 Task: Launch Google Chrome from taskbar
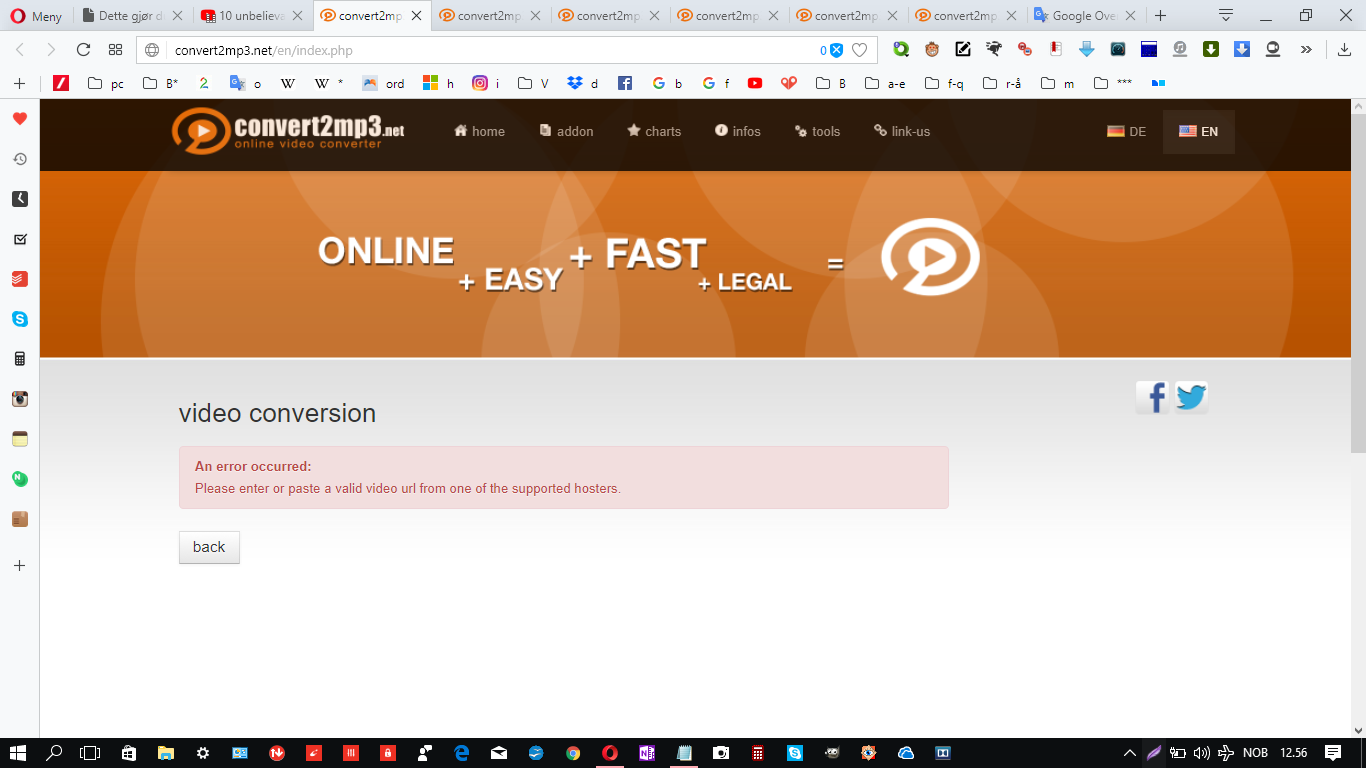point(573,753)
